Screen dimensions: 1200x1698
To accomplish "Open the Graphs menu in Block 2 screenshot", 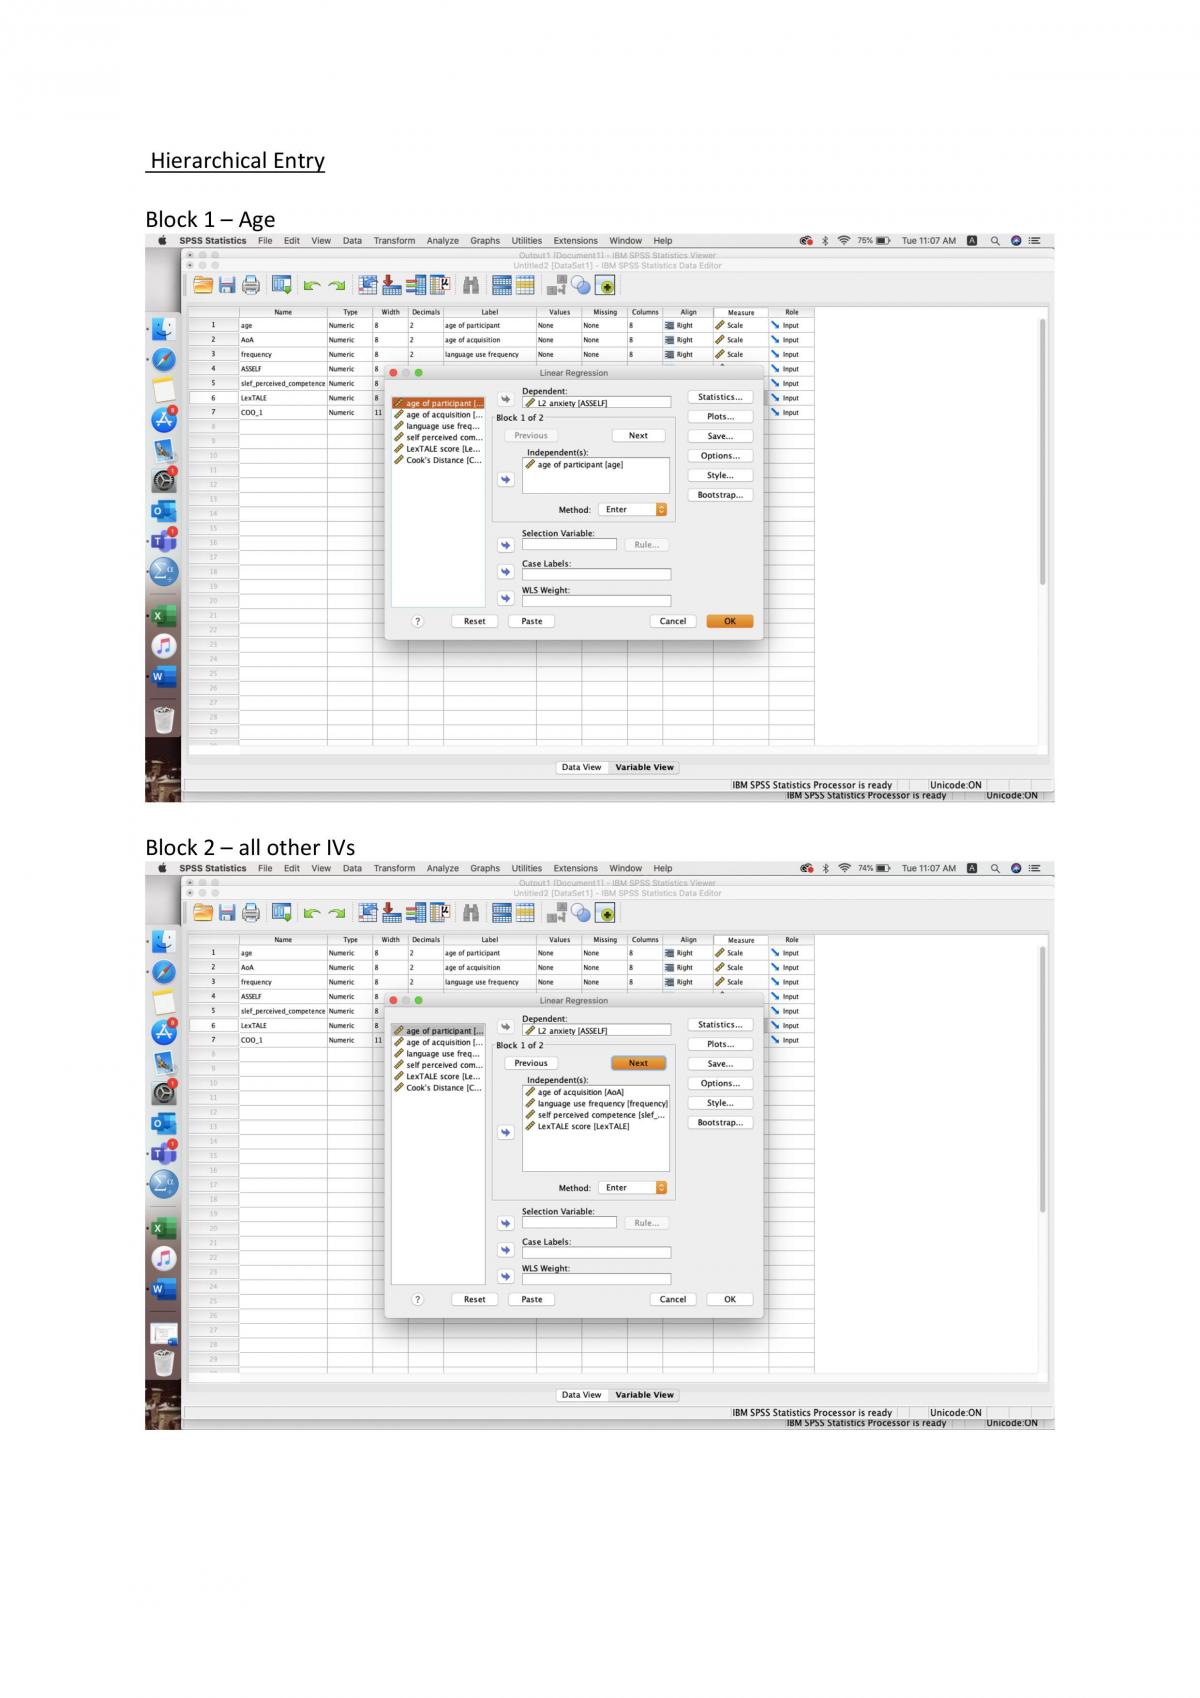I will tap(485, 868).
